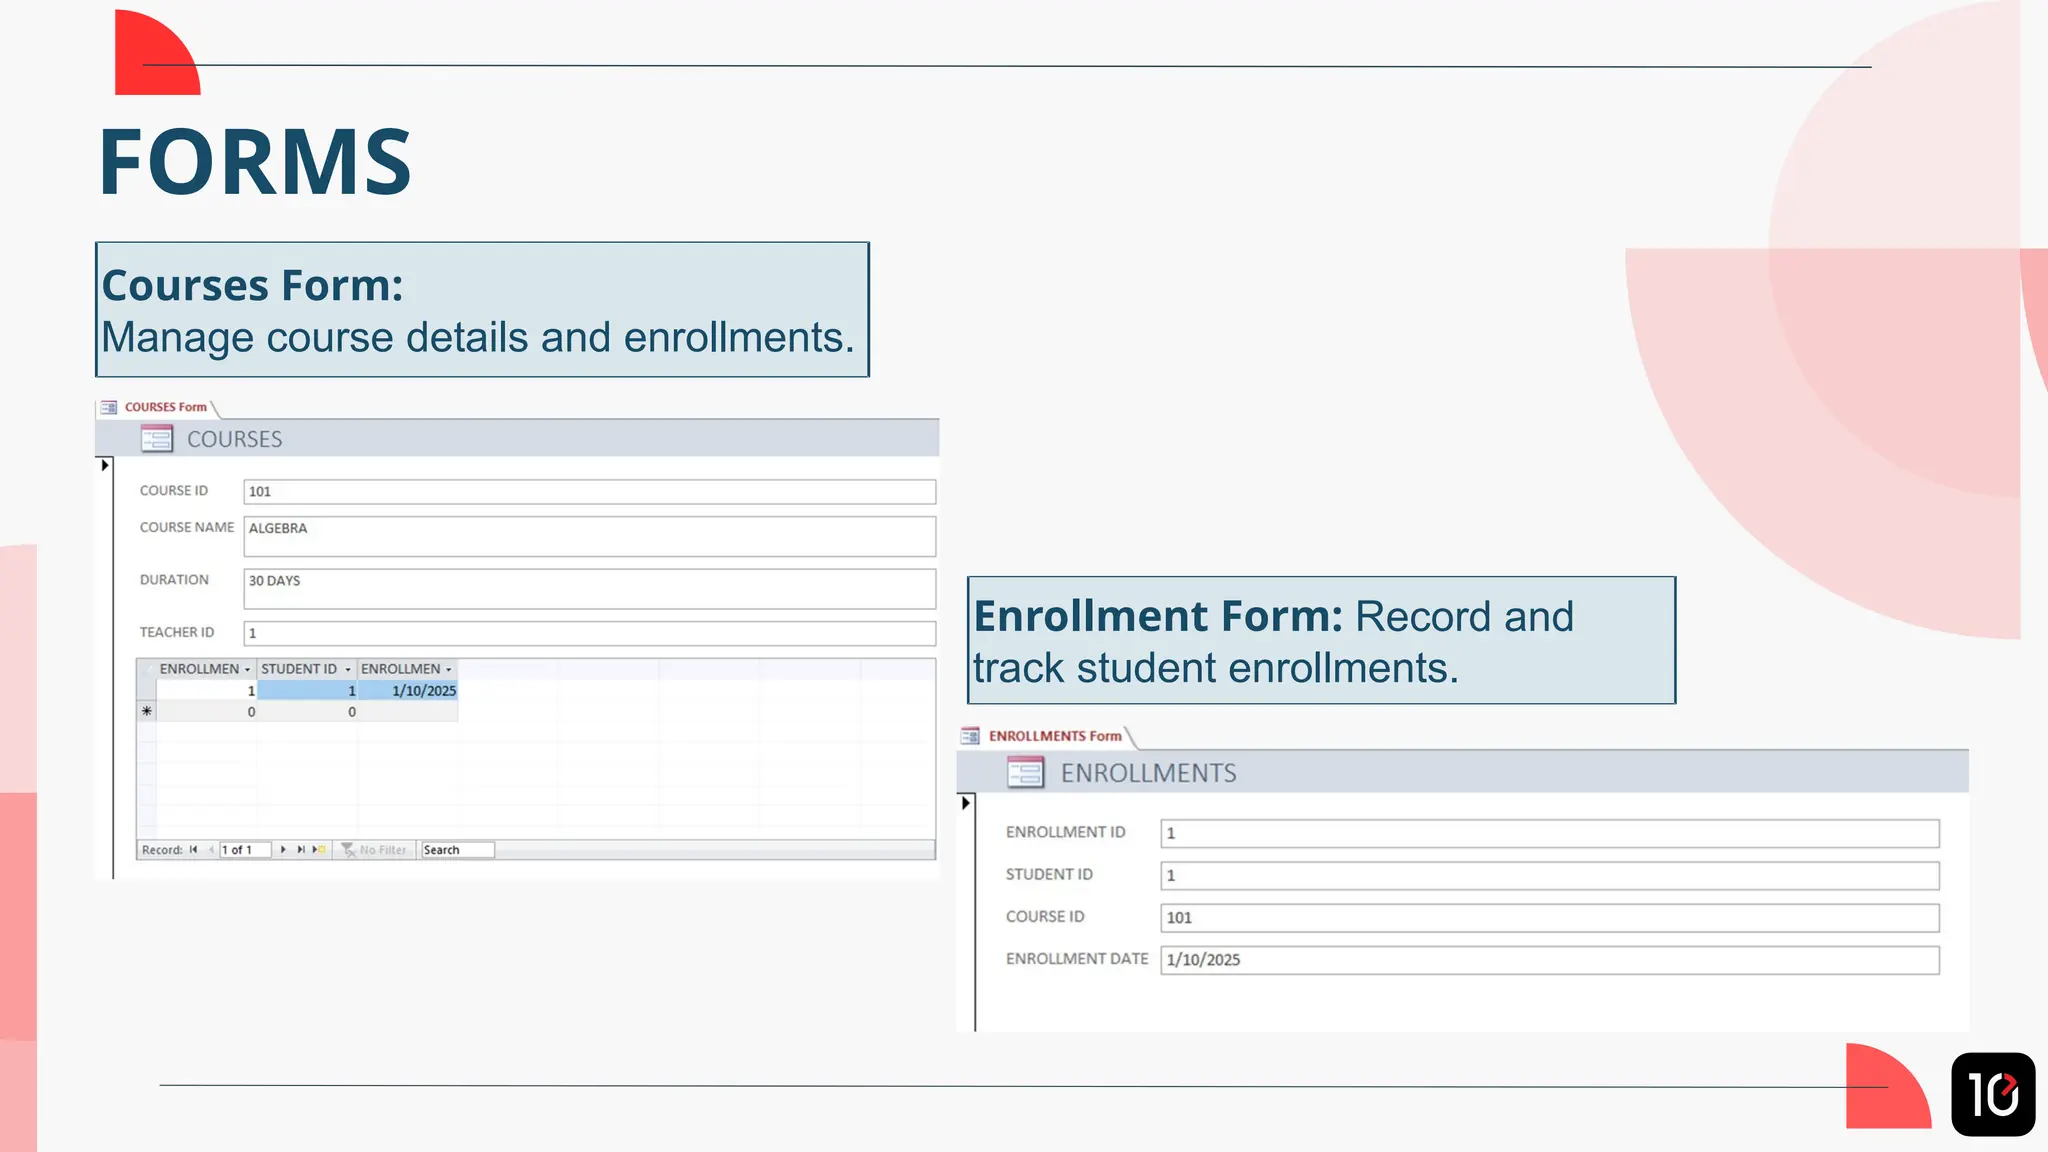Create new blank record in subform navigator
Screen dimensions: 2048x1152
point(319,850)
